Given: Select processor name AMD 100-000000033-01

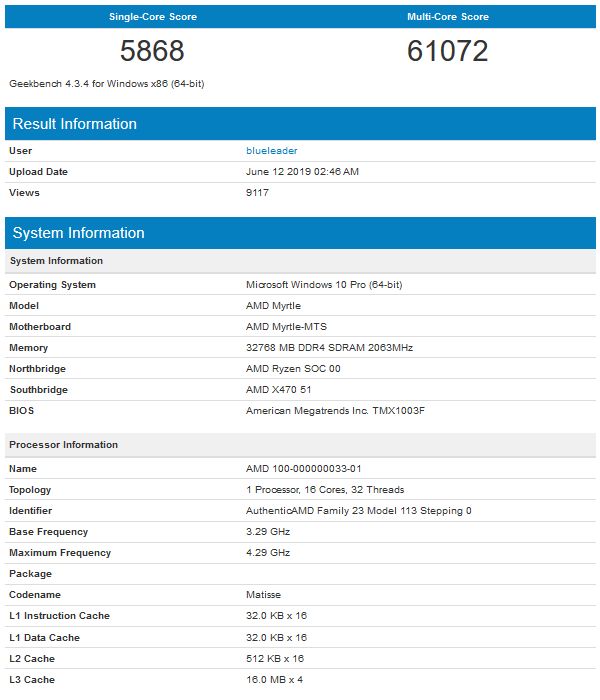Looking at the screenshot, I should 304,469.
